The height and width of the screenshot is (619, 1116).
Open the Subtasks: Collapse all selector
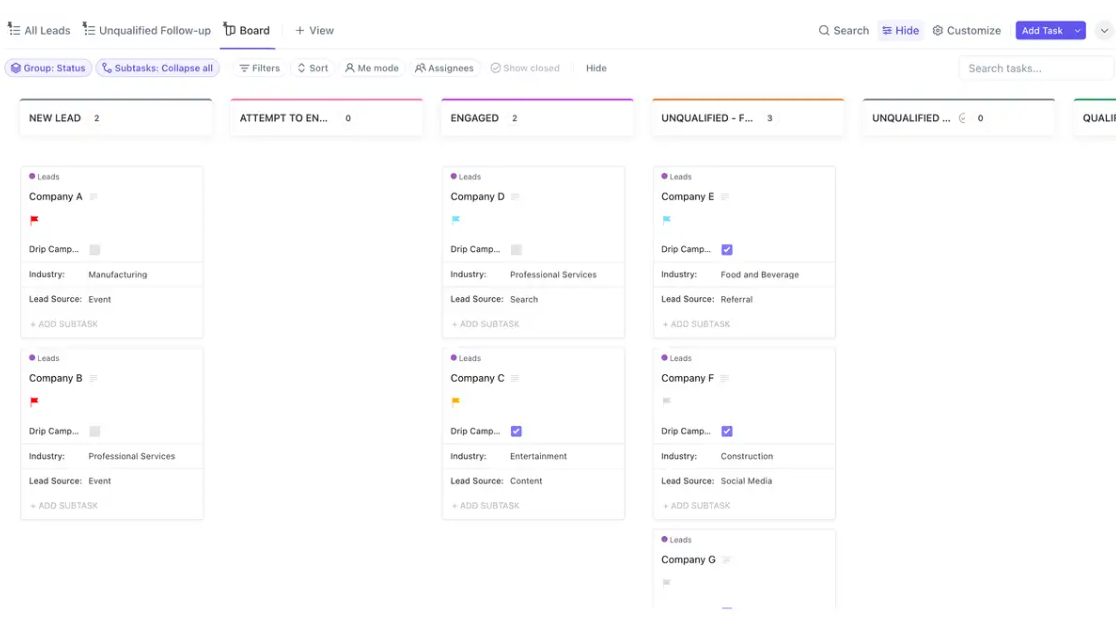157,68
